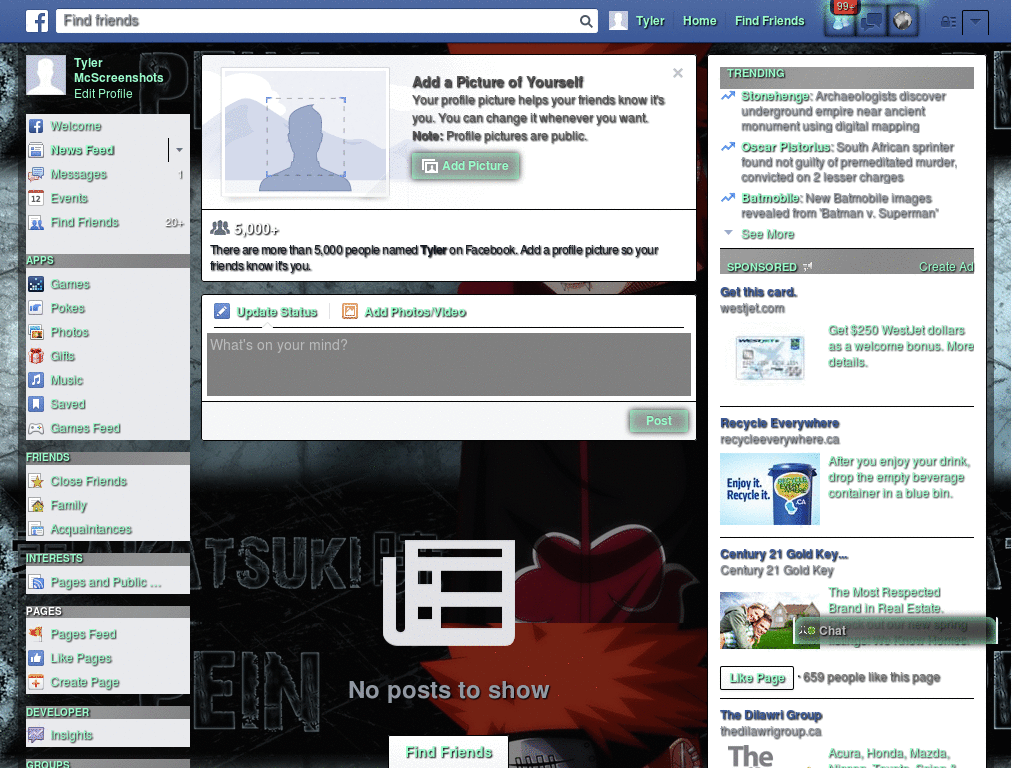Open the Batmobile trending topic
The width and height of the screenshot is (1024, 768).
[771, 199]
